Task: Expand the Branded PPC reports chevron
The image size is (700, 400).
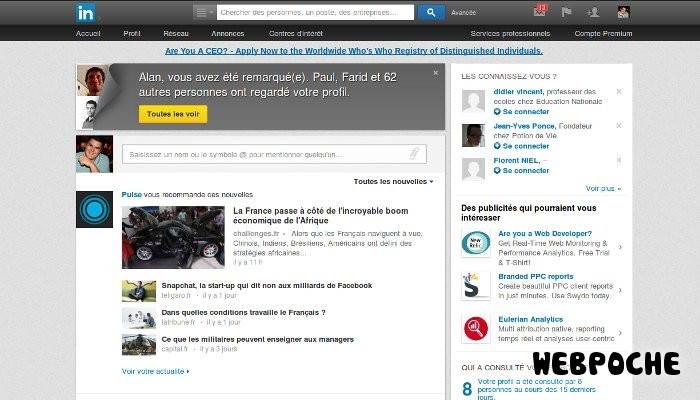Action: [x=621, y=290]
